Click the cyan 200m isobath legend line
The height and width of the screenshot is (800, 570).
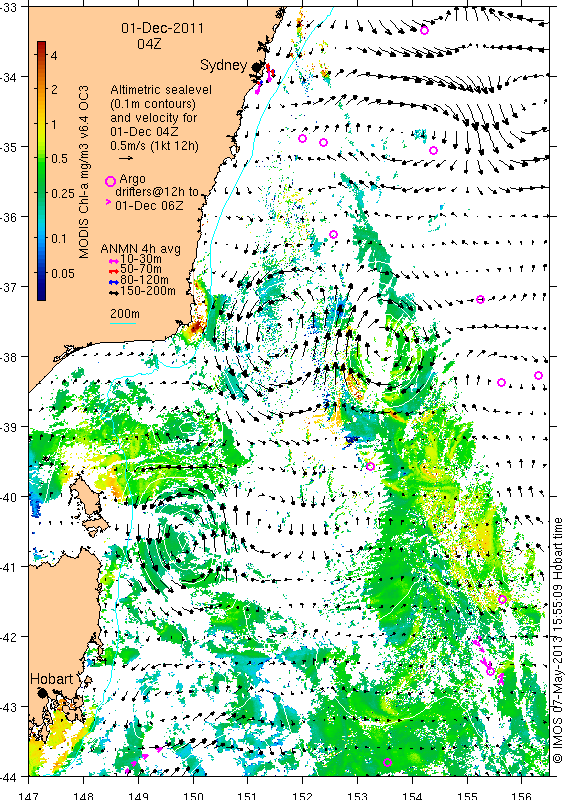pos(123,323)
